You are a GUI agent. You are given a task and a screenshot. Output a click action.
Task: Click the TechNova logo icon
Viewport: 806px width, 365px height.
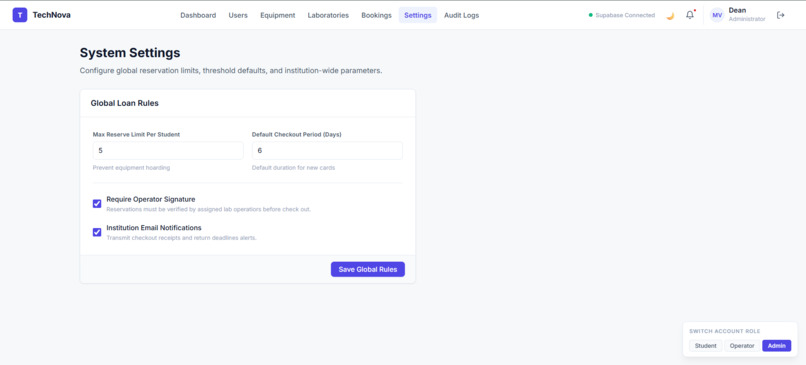coord(20,15)
